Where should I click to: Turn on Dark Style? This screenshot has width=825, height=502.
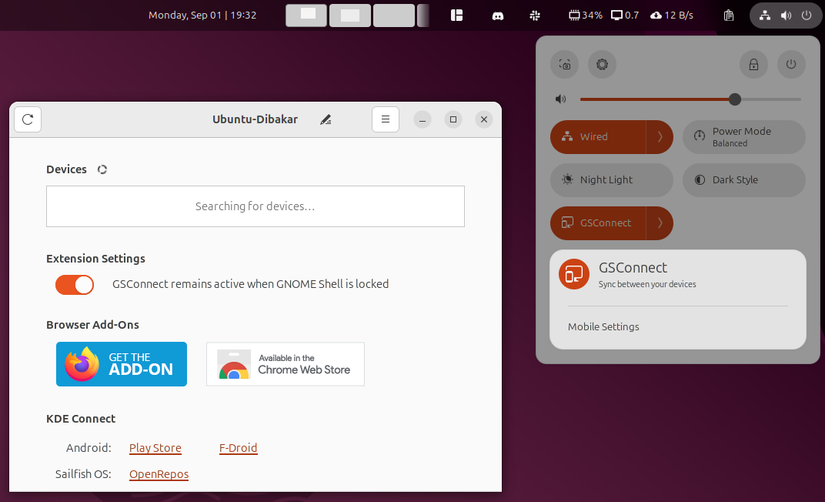point(744,180)
